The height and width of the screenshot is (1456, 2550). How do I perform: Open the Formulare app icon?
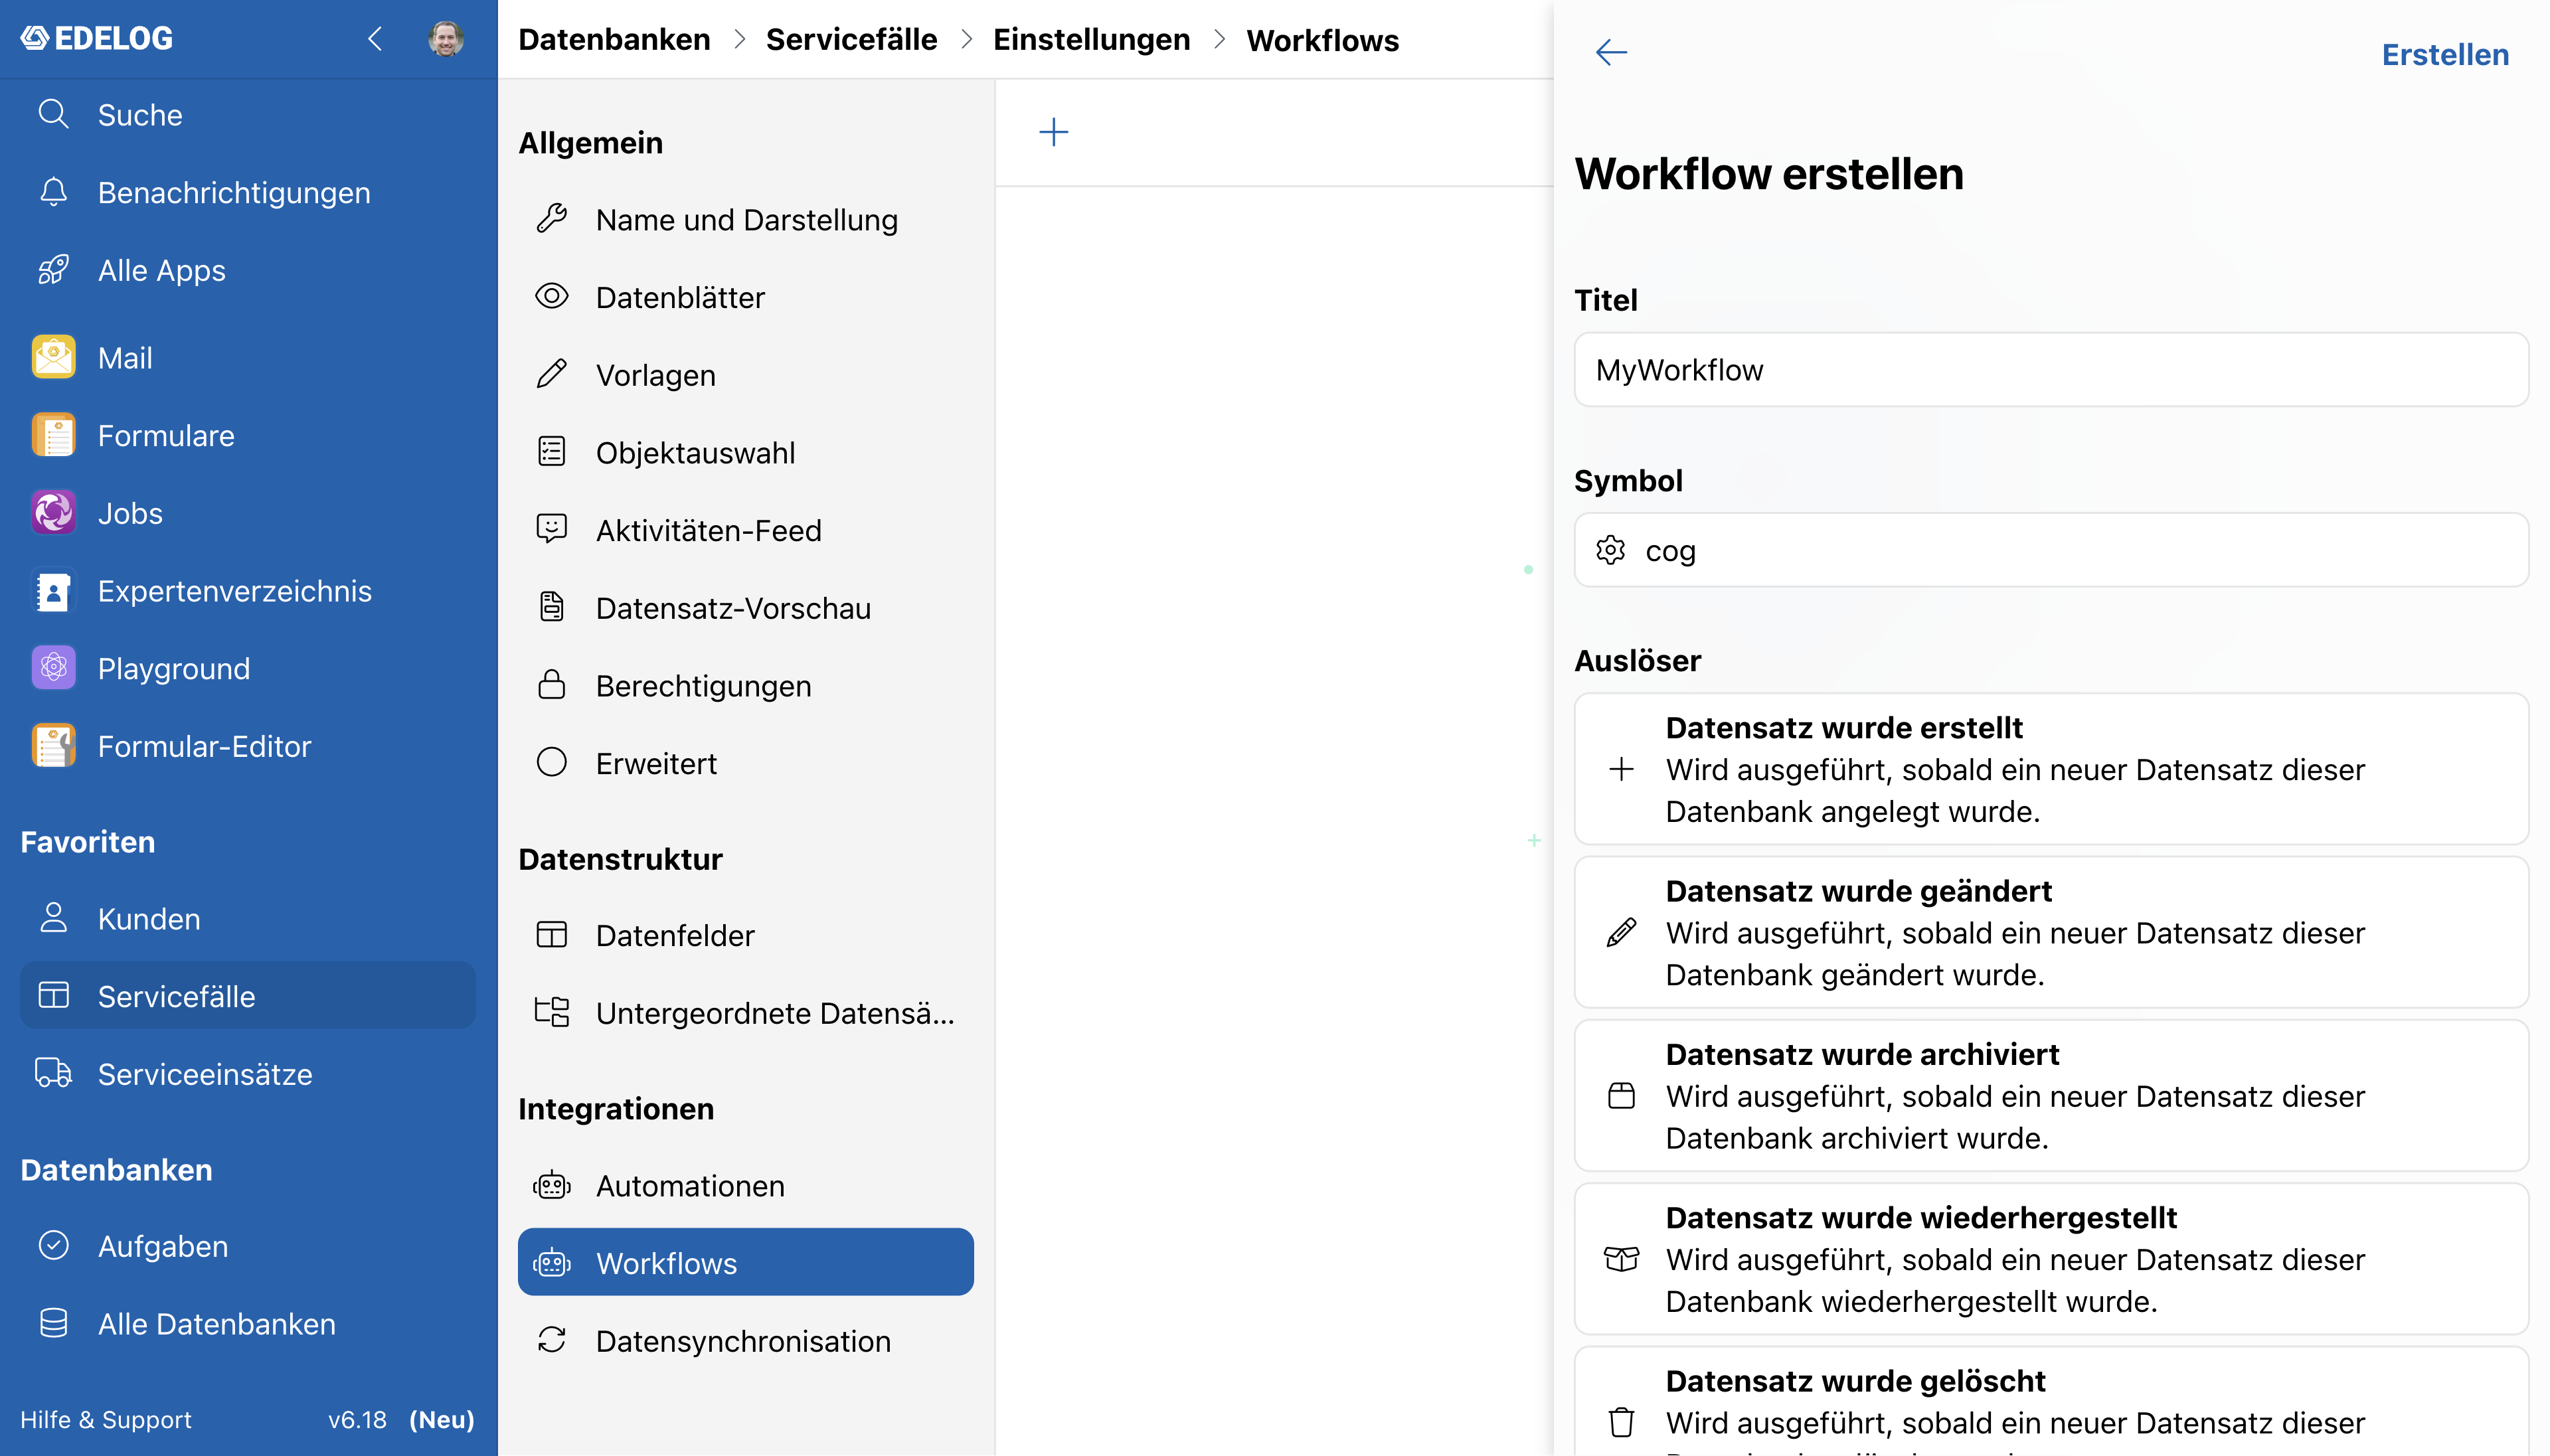click(53, 435)
